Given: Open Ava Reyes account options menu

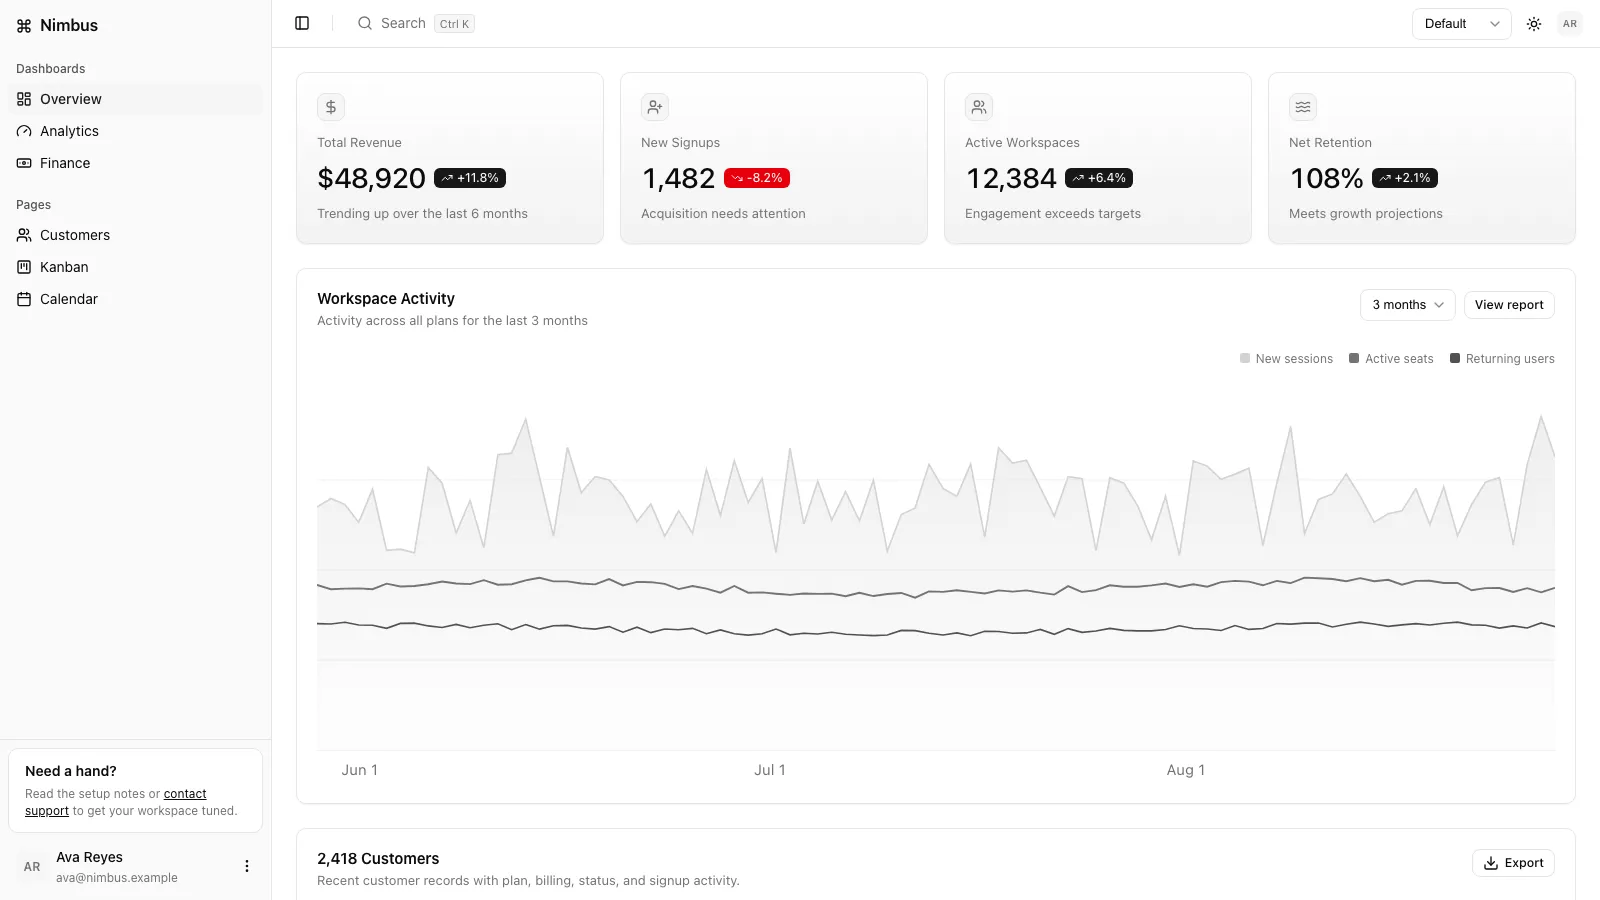Looking at the screenshot, I should click(x=247, y=866).
